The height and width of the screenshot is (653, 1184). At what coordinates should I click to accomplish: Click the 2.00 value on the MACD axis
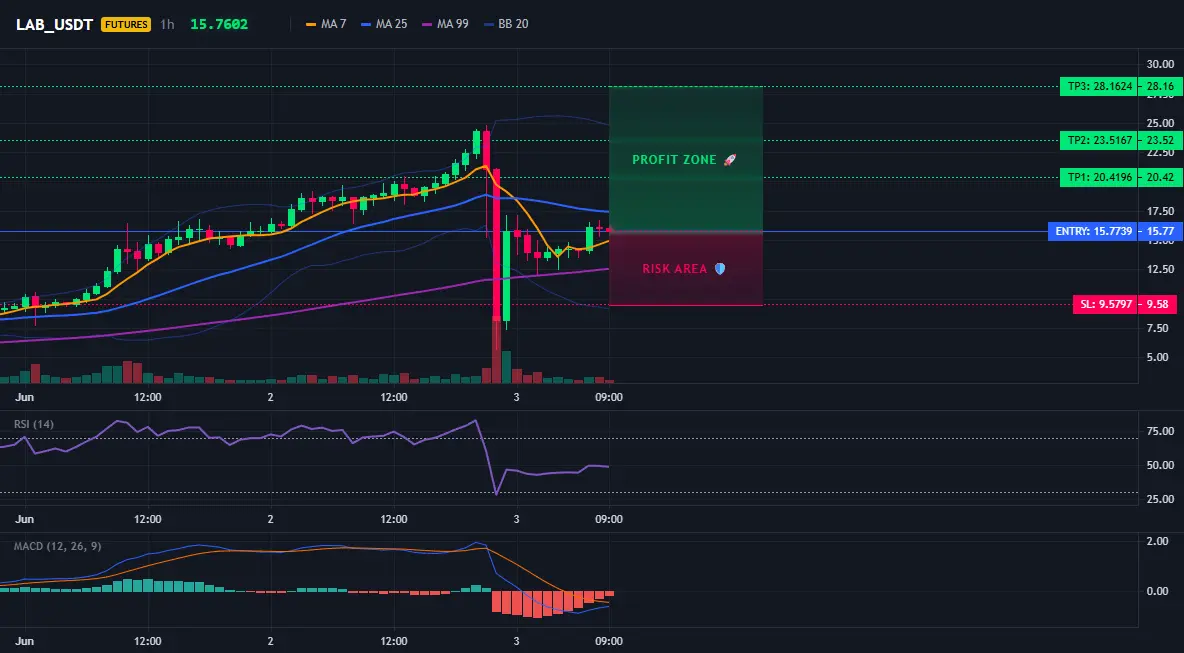tap(1158, 541)
